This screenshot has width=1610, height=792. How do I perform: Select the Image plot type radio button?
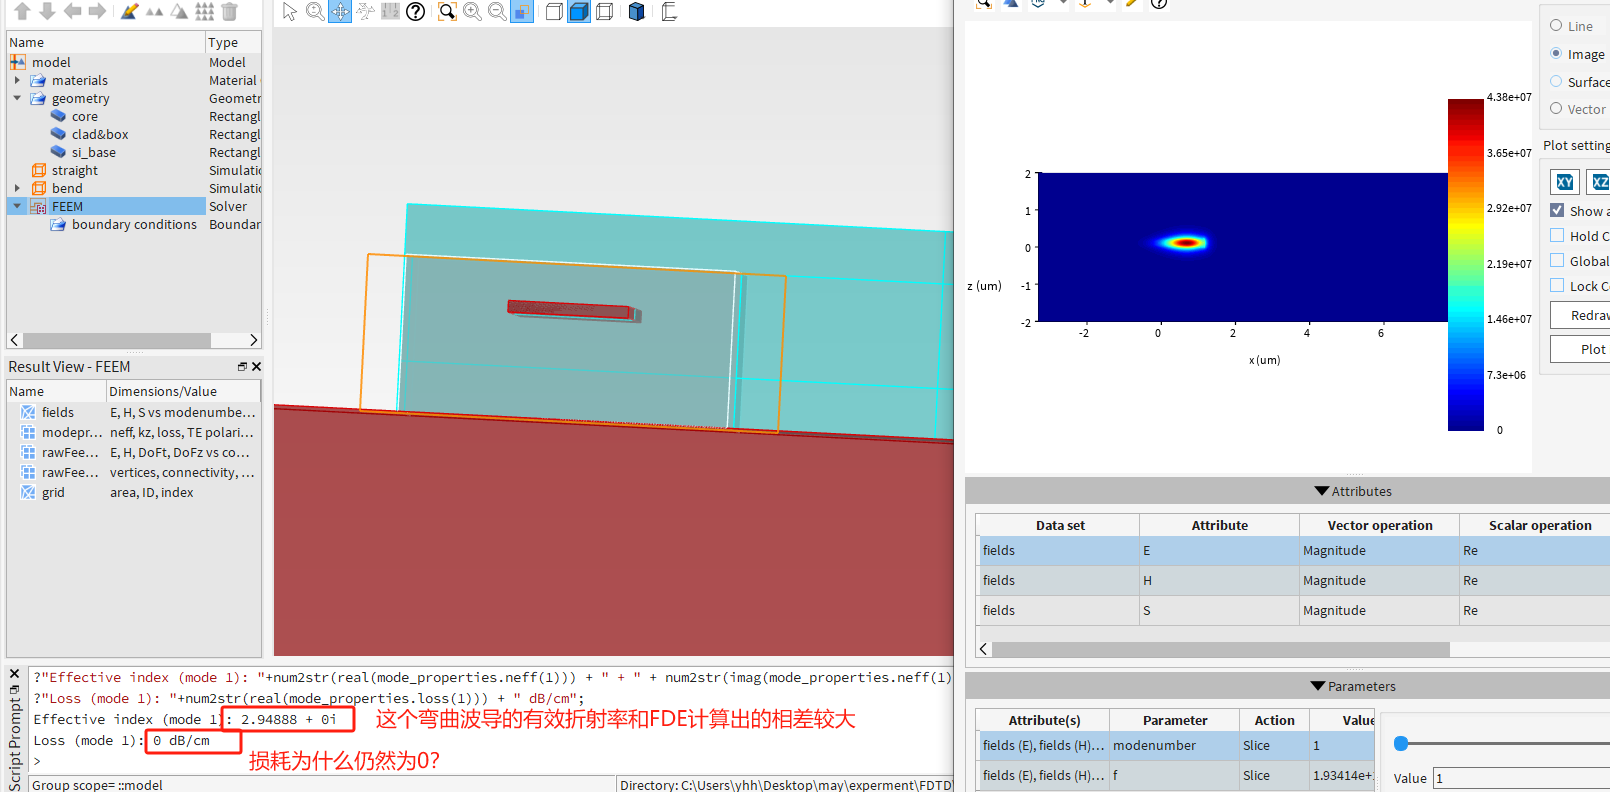point(1556,54)
